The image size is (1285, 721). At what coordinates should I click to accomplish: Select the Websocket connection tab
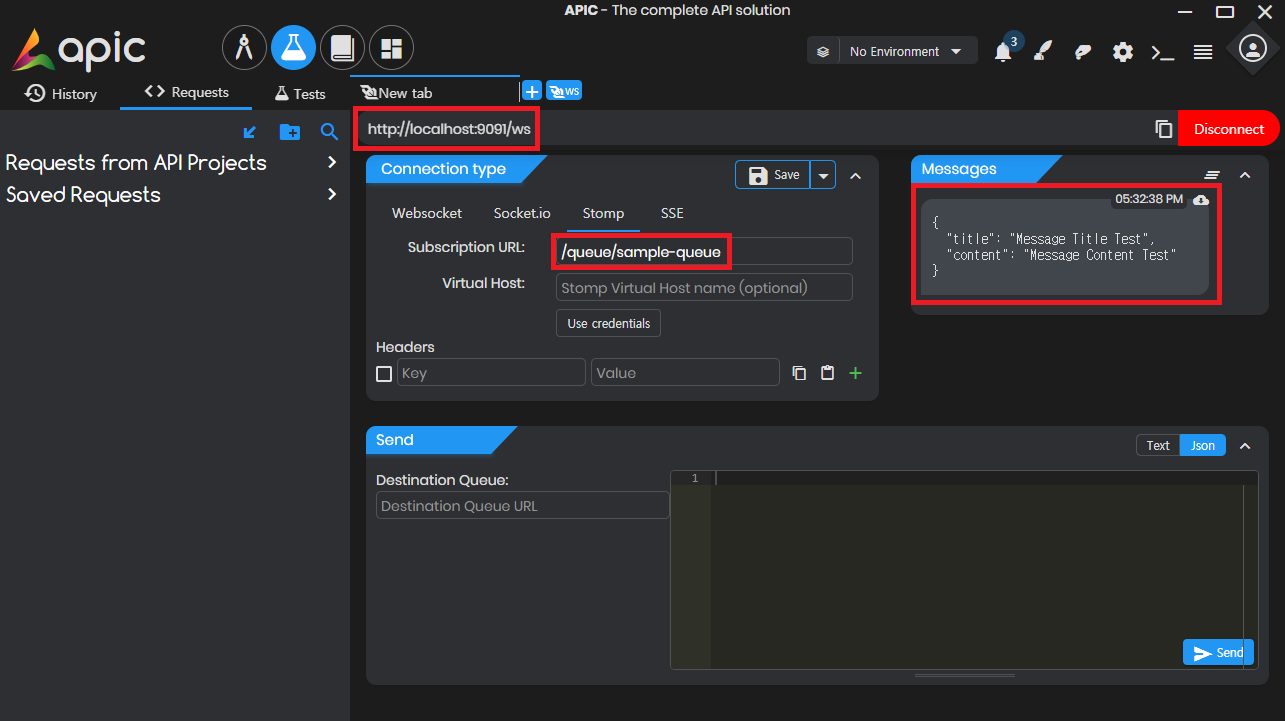[427, 213]
